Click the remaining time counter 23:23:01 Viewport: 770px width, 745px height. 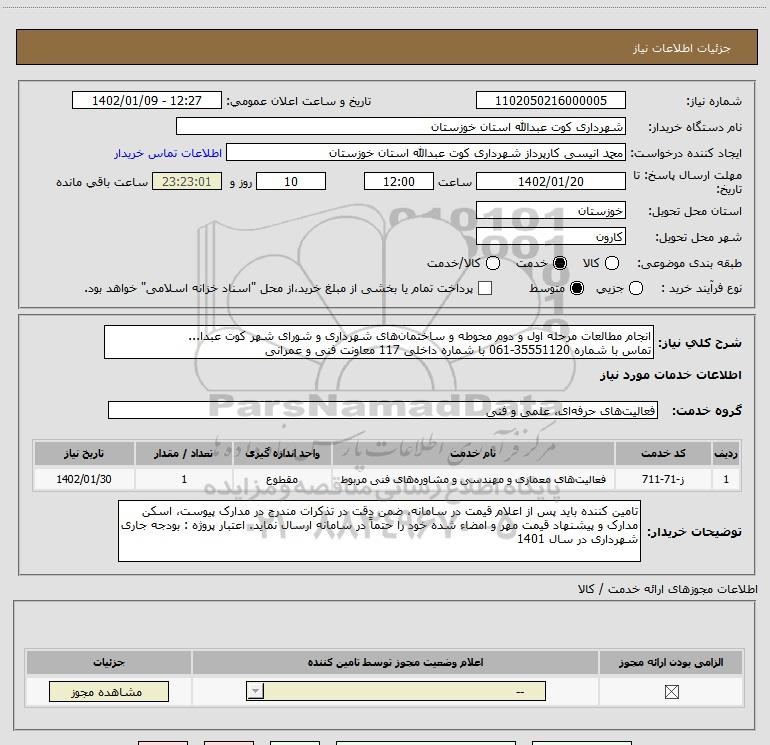click(187, 181)
